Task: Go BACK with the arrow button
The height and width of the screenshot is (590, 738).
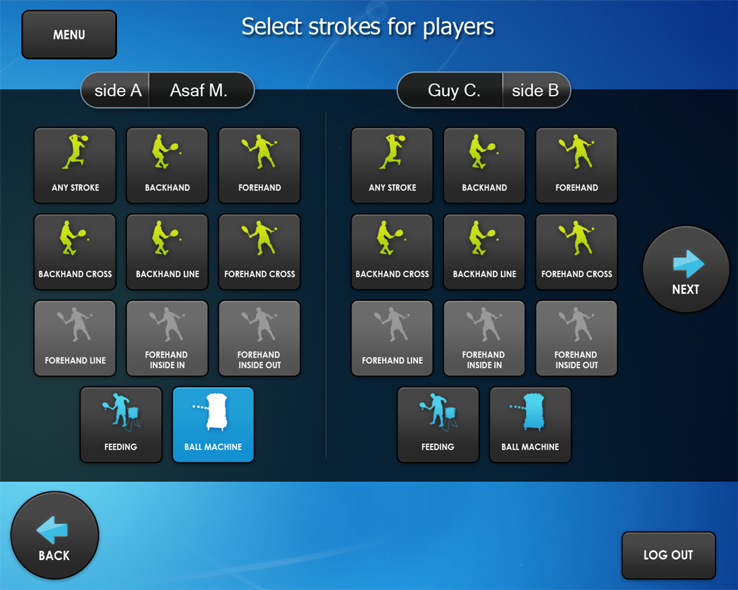Action: [55, 535]
